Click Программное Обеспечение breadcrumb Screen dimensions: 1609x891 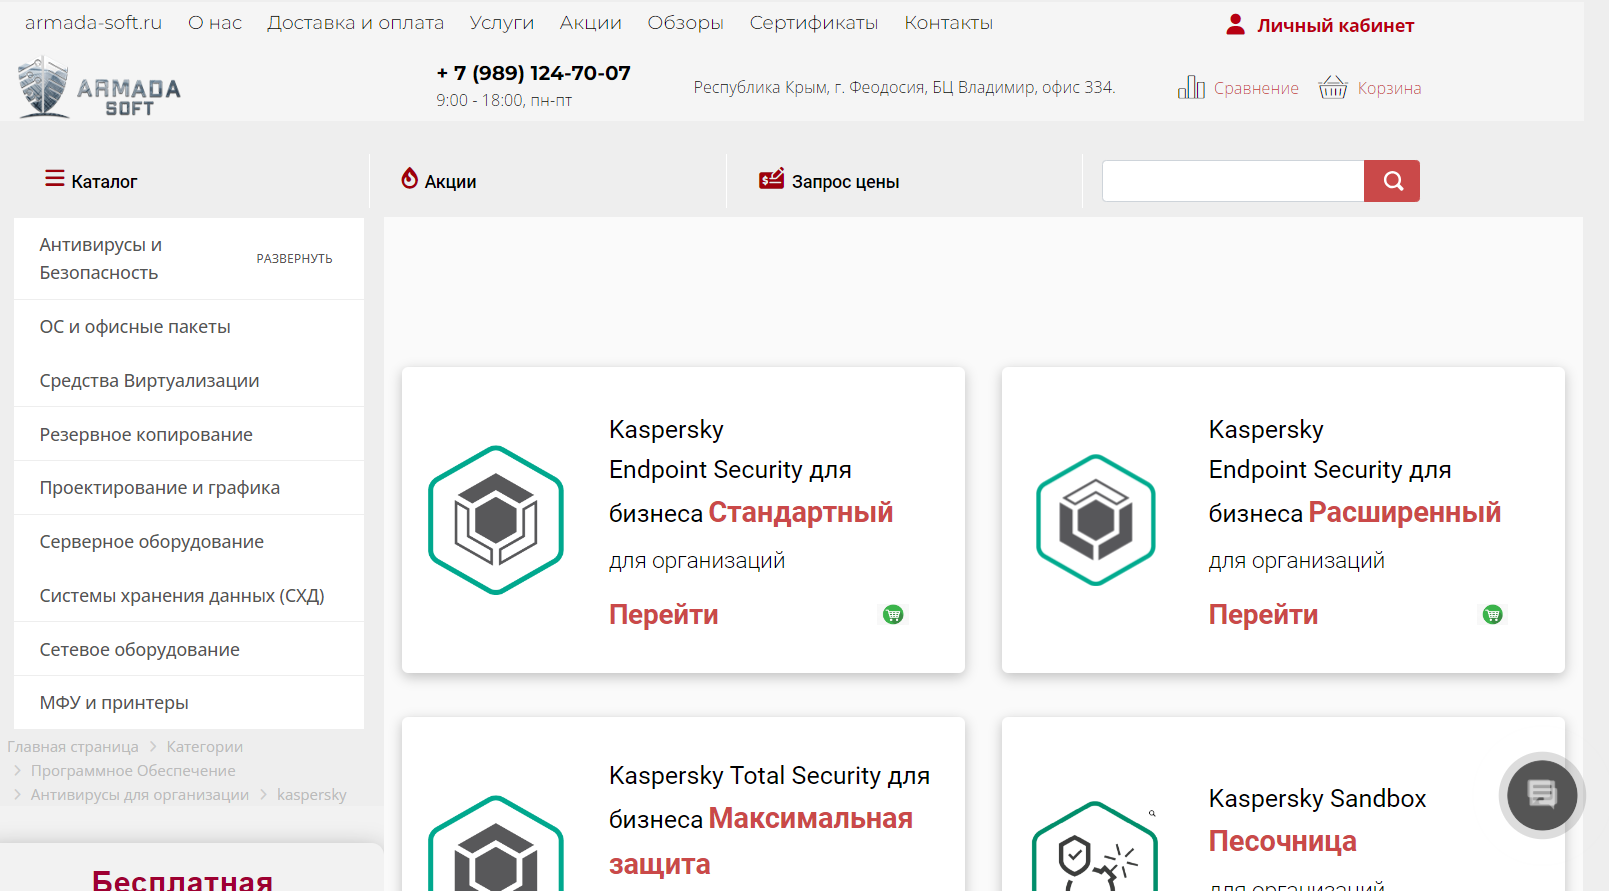(133, 771)
